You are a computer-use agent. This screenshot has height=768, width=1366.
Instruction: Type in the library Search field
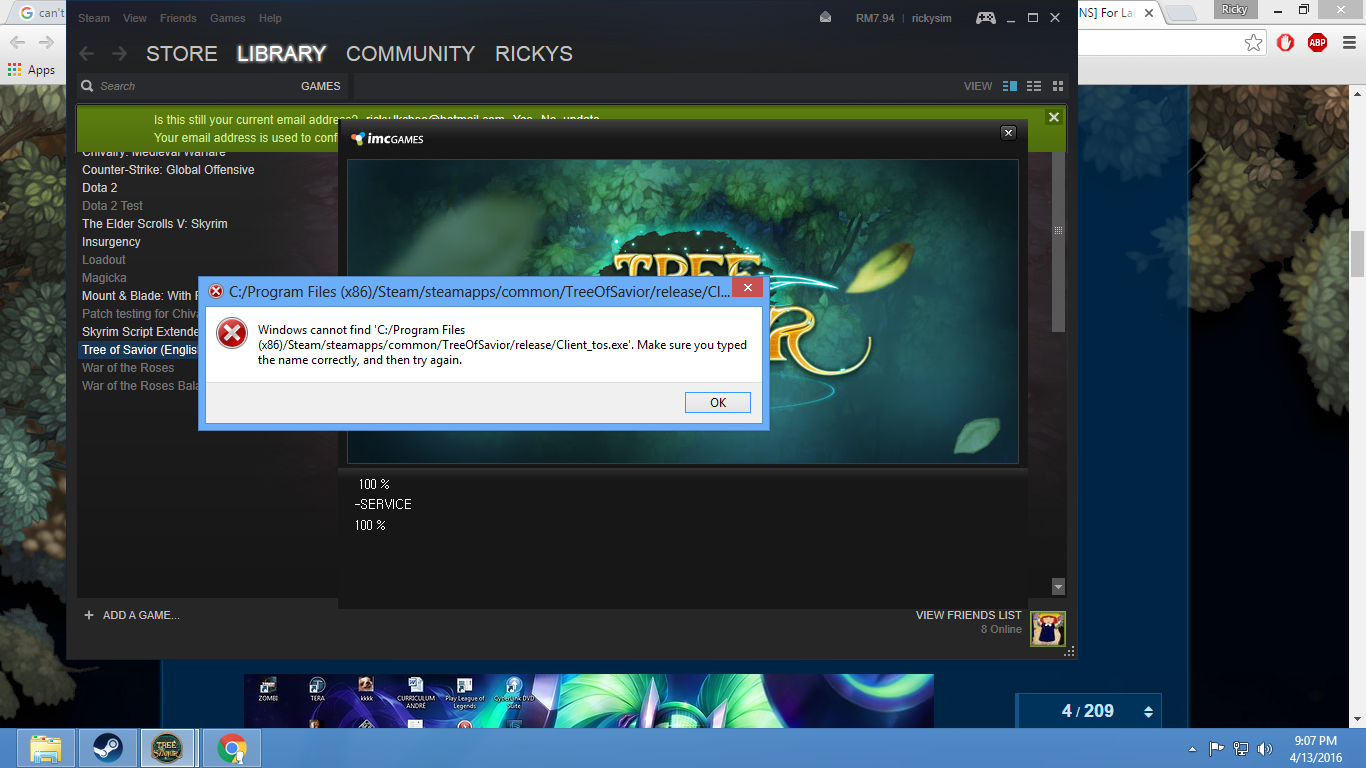click(190, 86)
